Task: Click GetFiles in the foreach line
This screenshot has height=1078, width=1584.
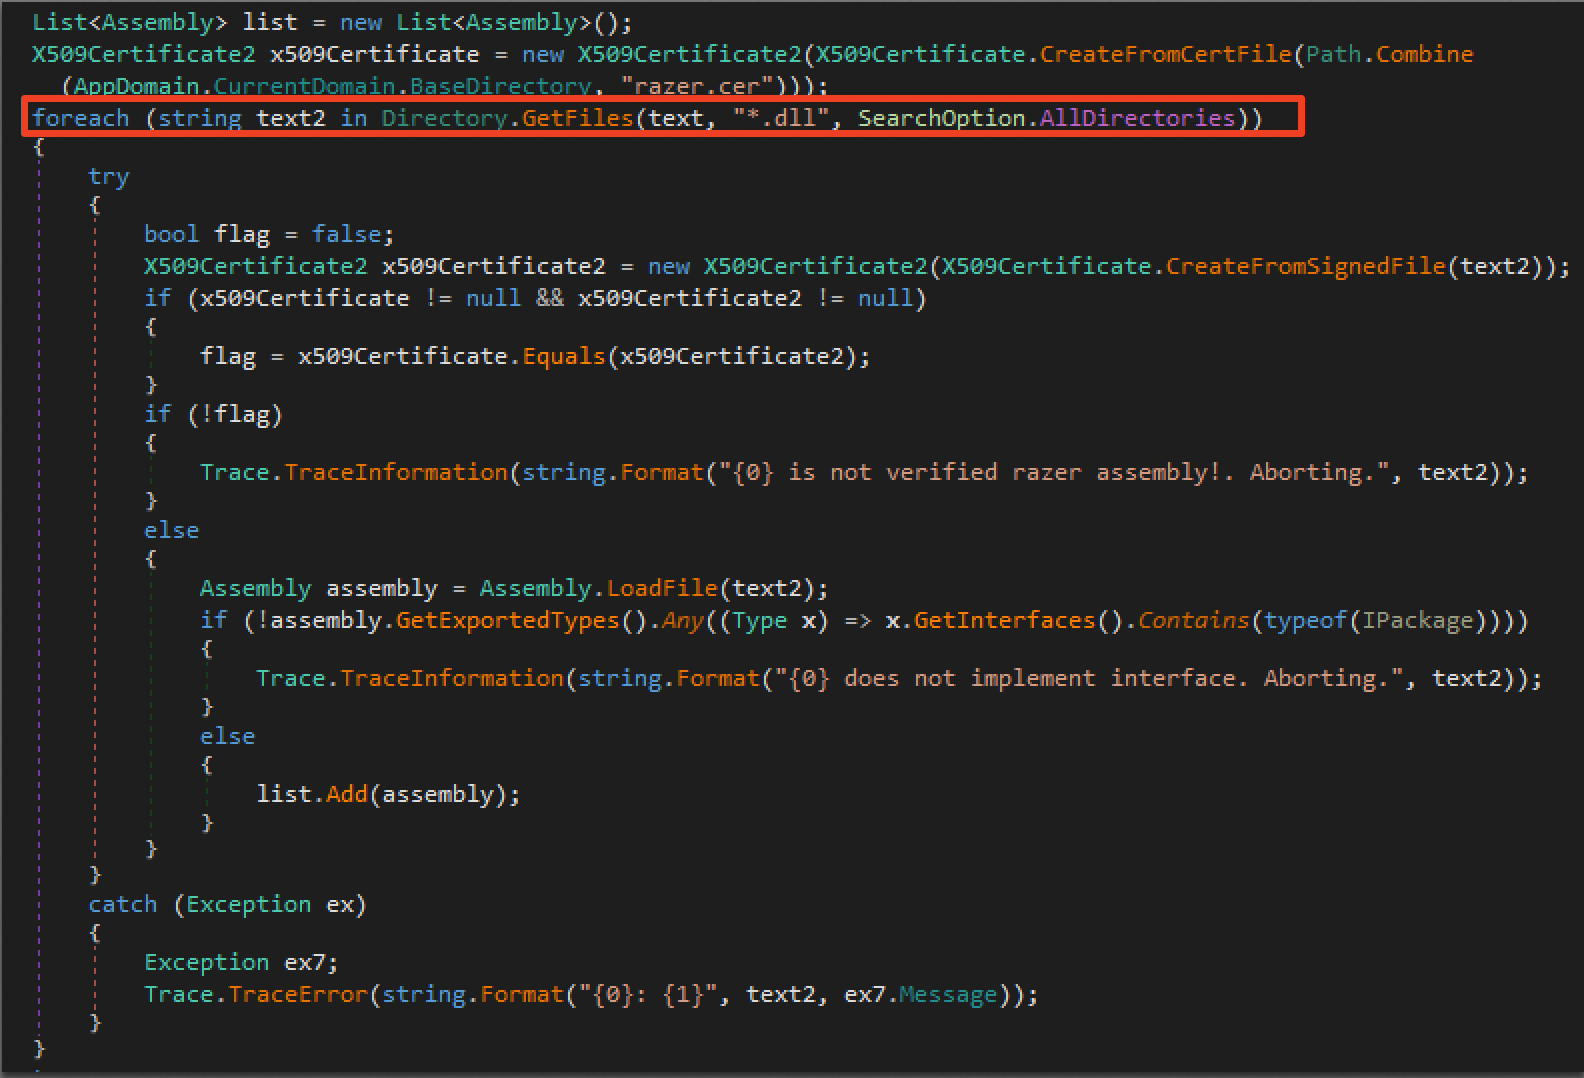Action: 578,118
